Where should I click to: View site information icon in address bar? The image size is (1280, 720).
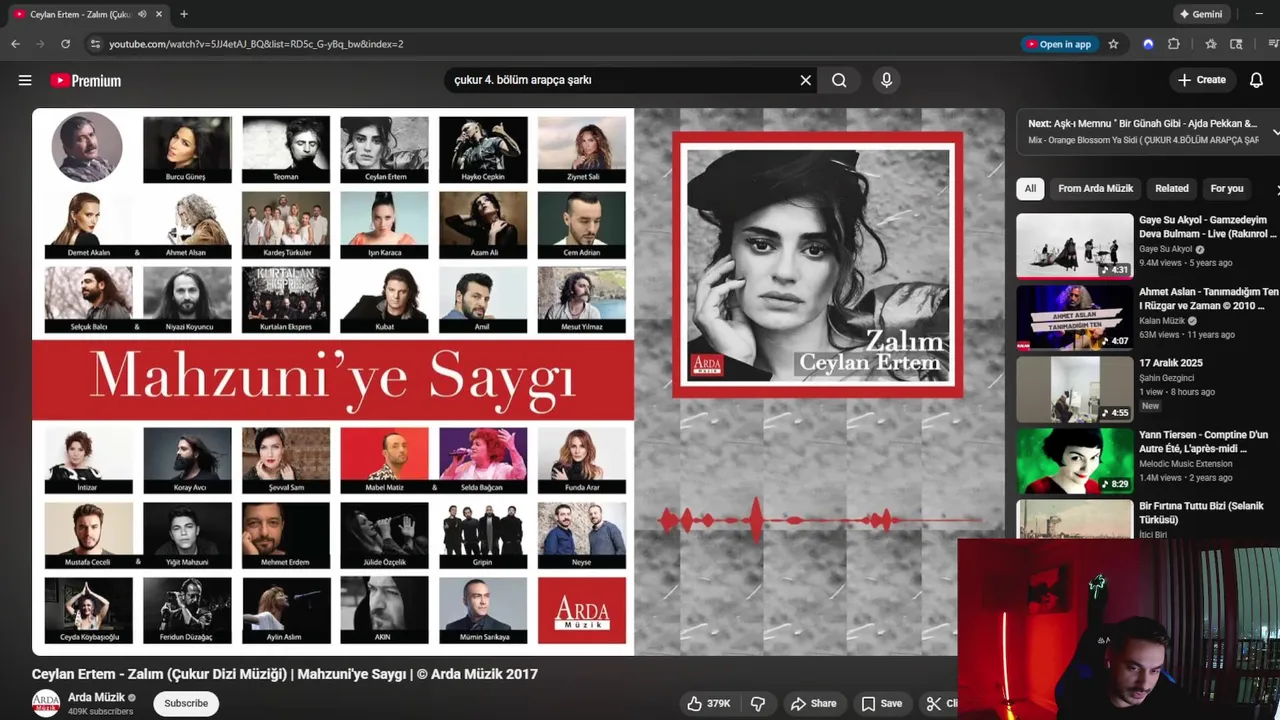[x=95, y=44]
